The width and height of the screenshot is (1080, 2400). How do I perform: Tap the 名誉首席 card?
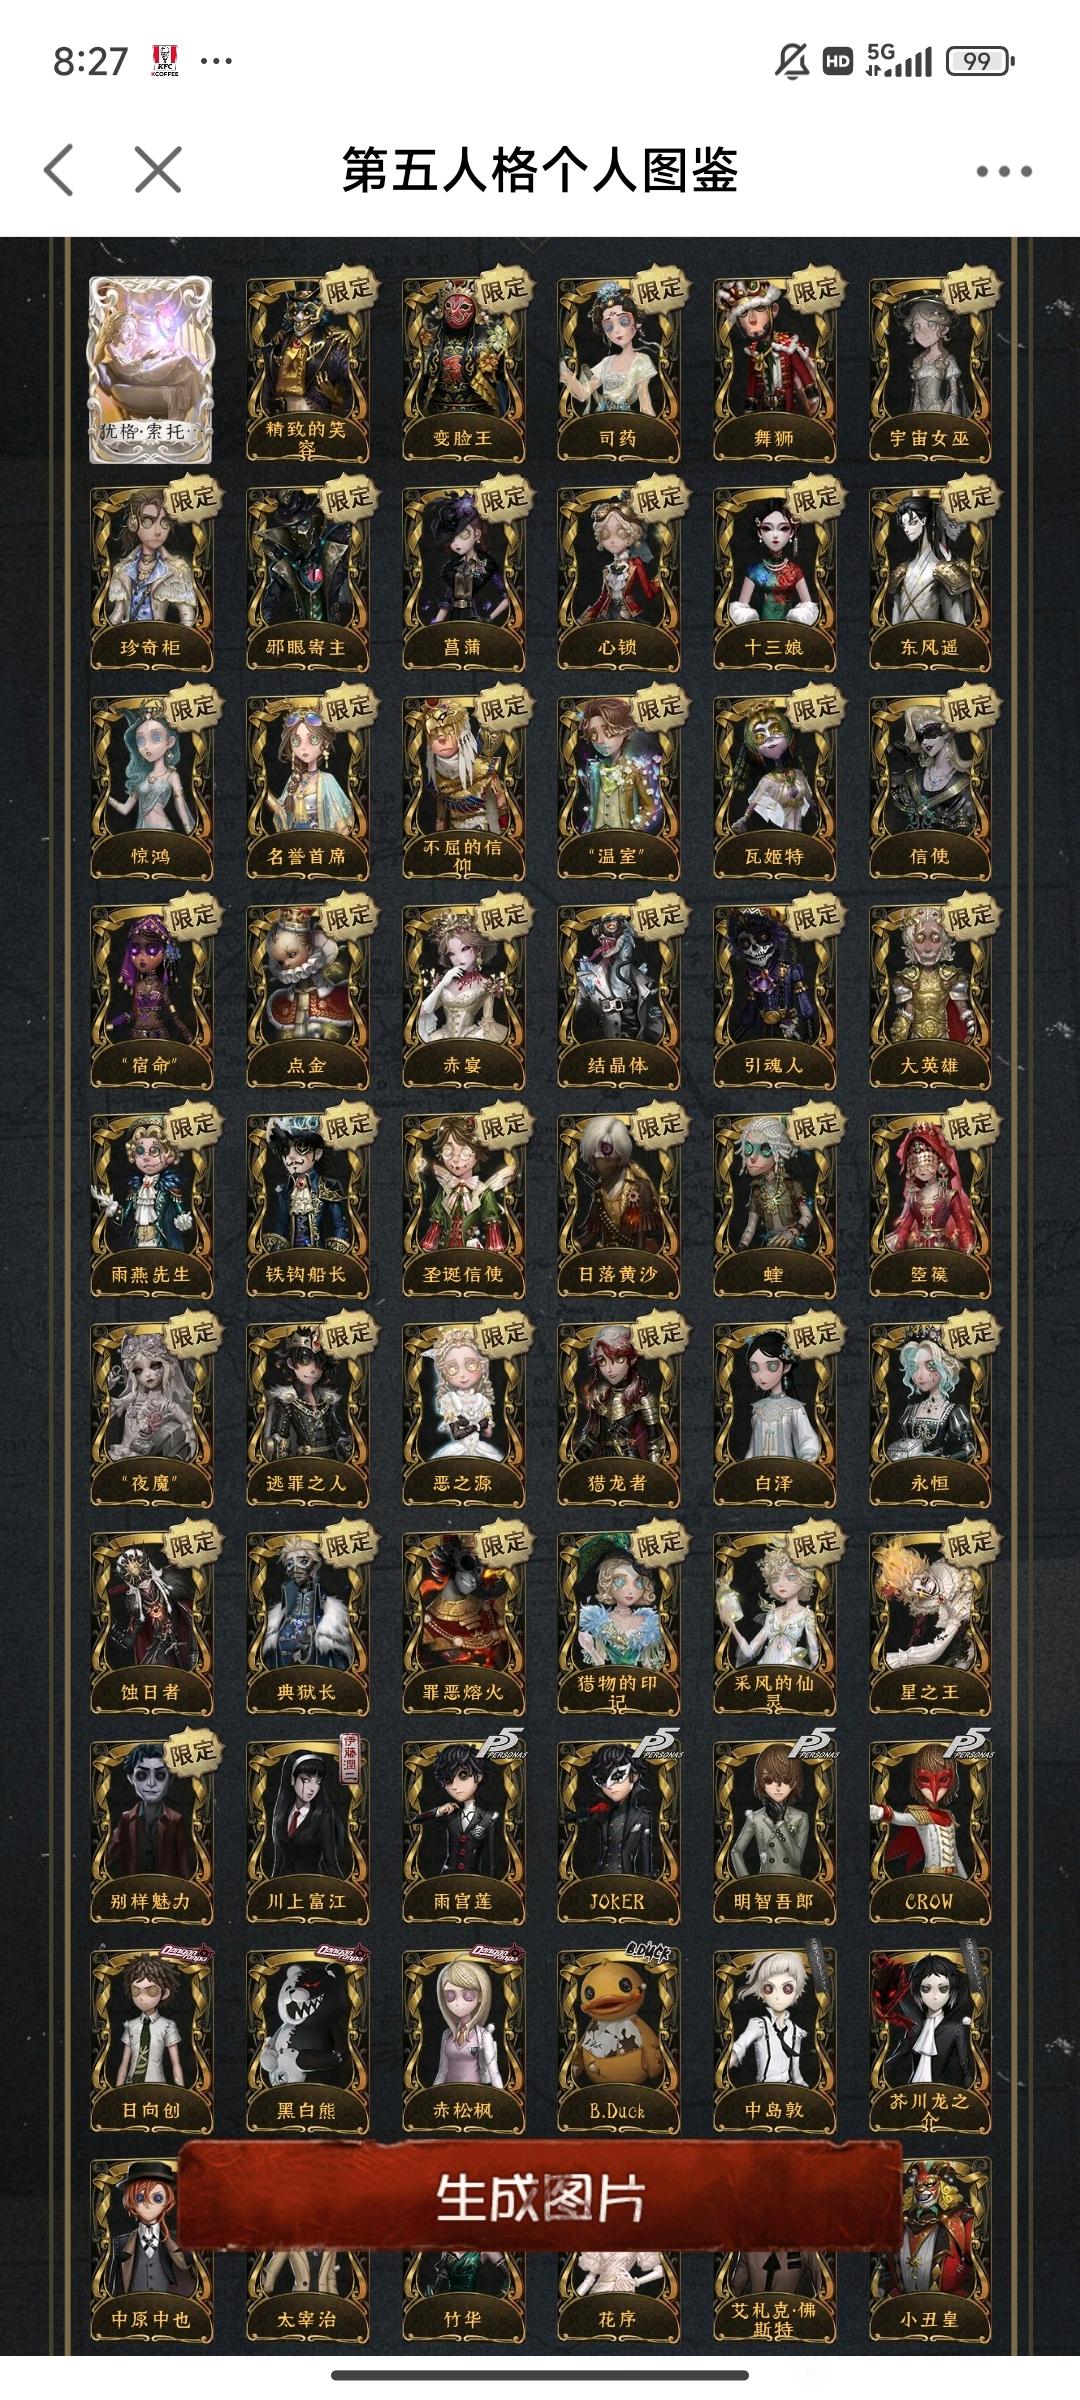[x=306, y=788]
